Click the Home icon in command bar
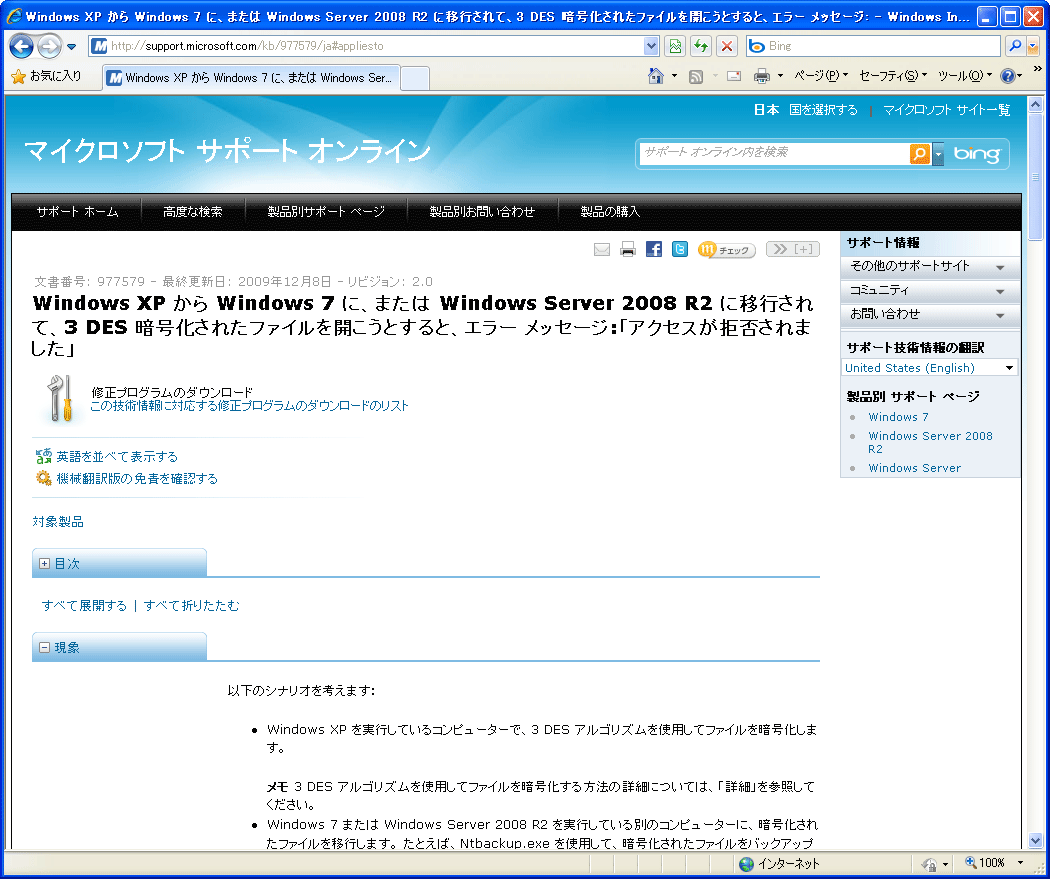Image resolution: width=1050 pixels, height=879 pixels. pyautogui.click(x=656, y=76)
